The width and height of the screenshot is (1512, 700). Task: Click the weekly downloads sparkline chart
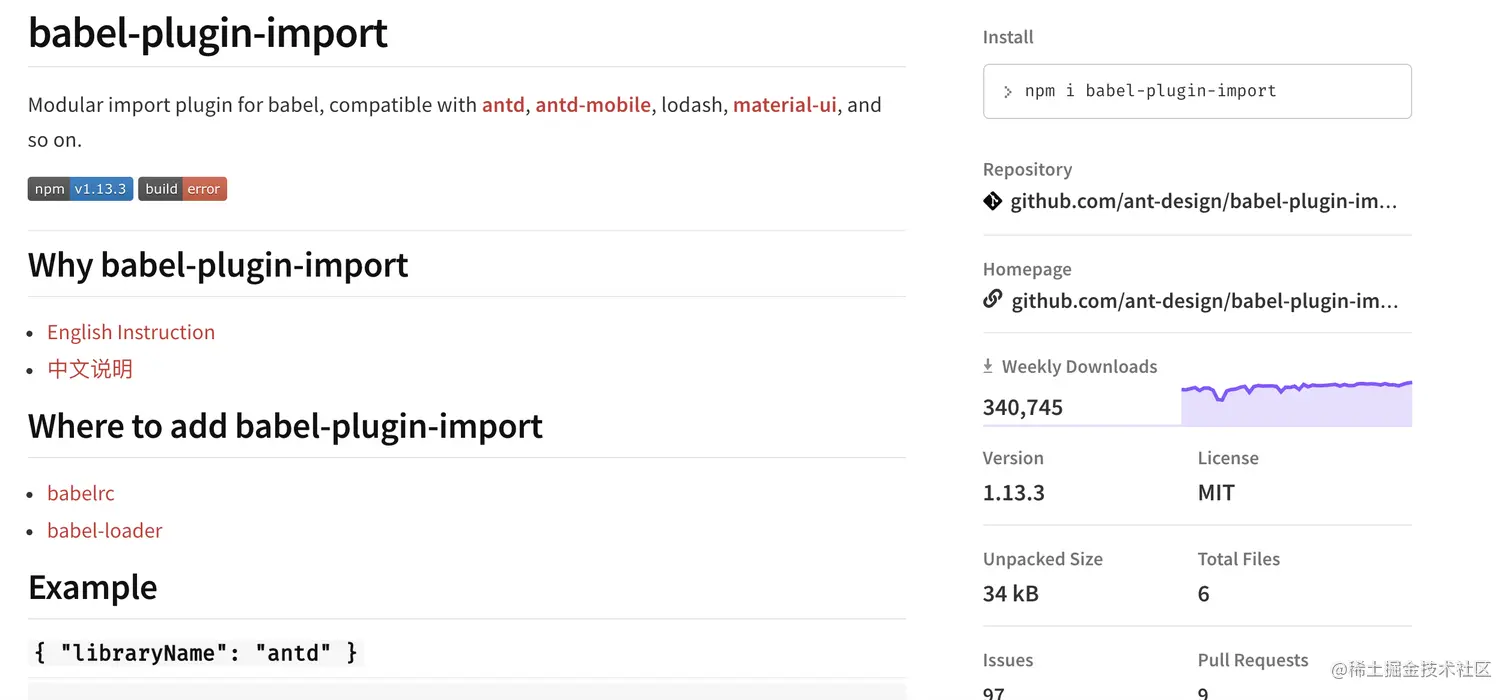click(1296, 404)
